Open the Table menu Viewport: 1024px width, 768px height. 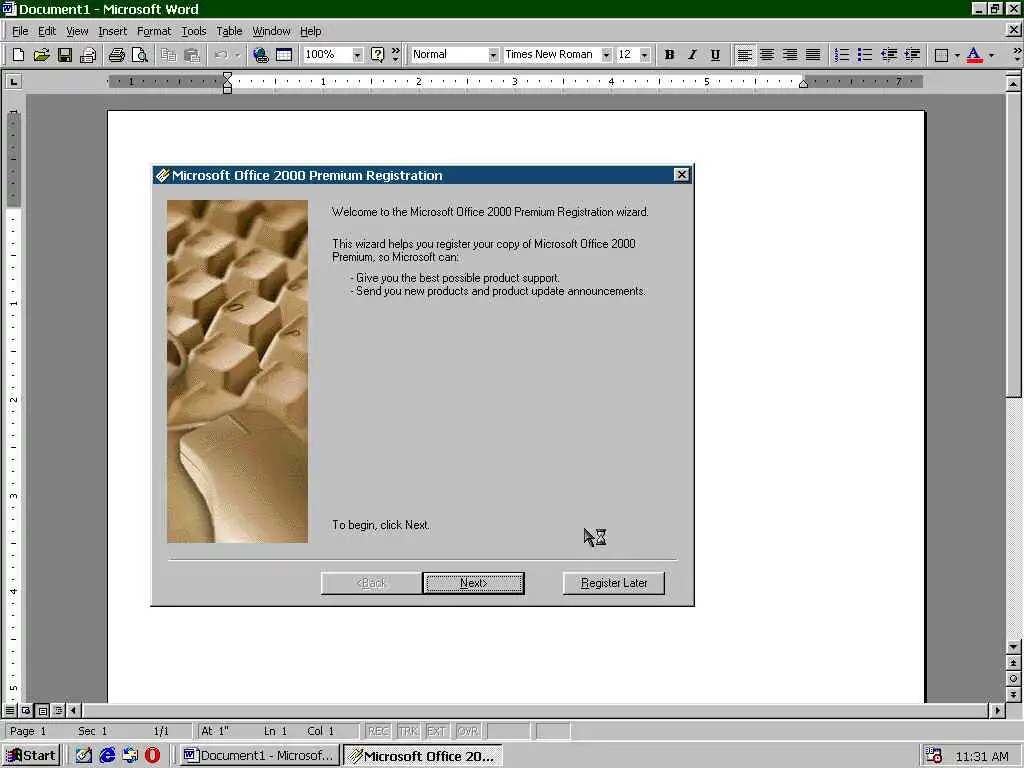point(229,31)
